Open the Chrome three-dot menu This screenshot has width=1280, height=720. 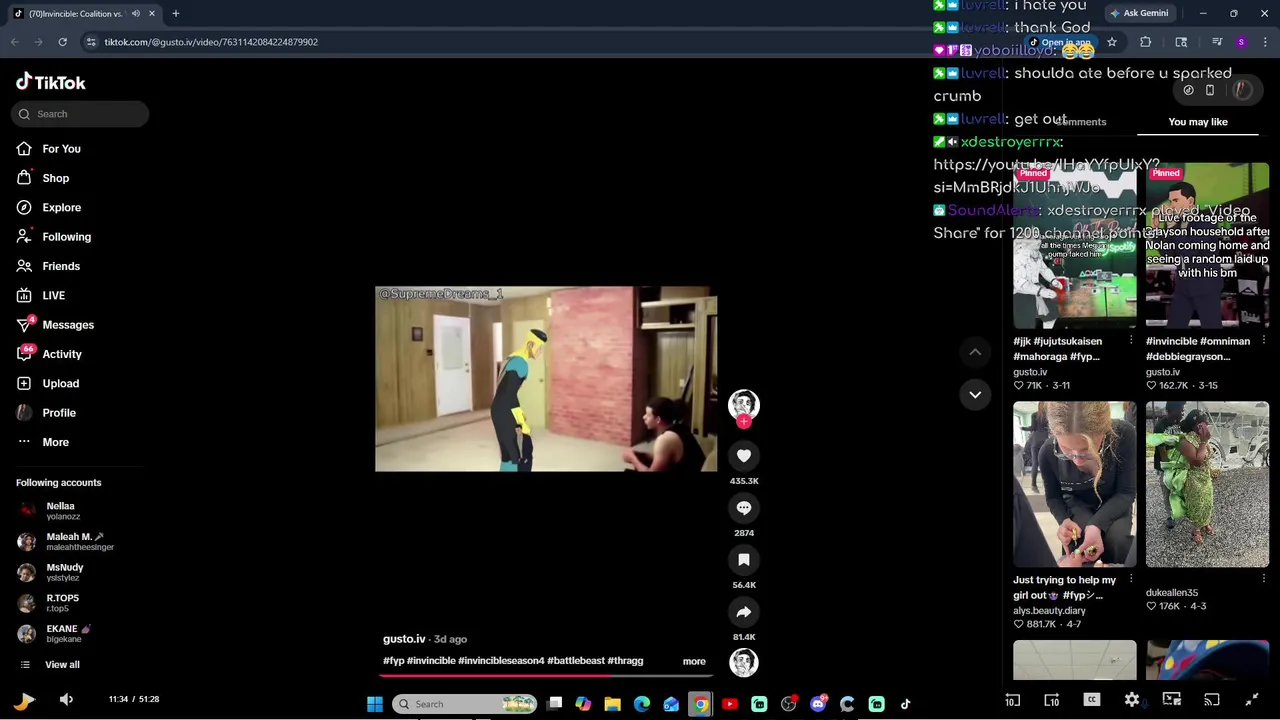[x=1266, y=42]
